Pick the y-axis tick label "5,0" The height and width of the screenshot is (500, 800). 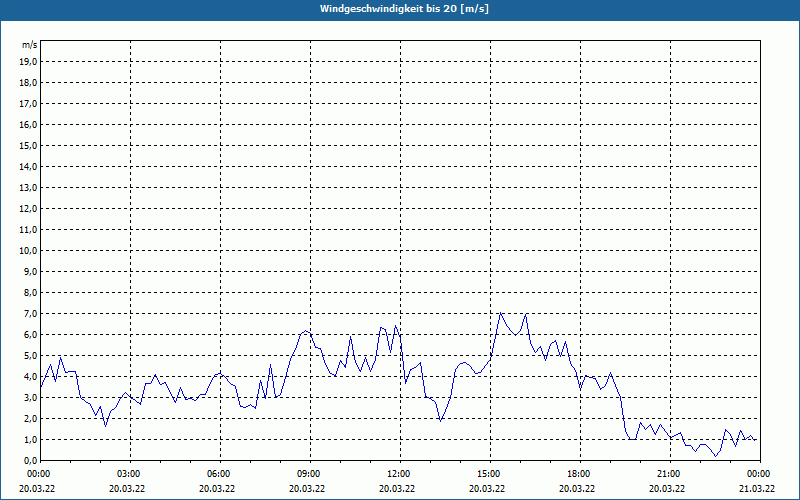31,356
